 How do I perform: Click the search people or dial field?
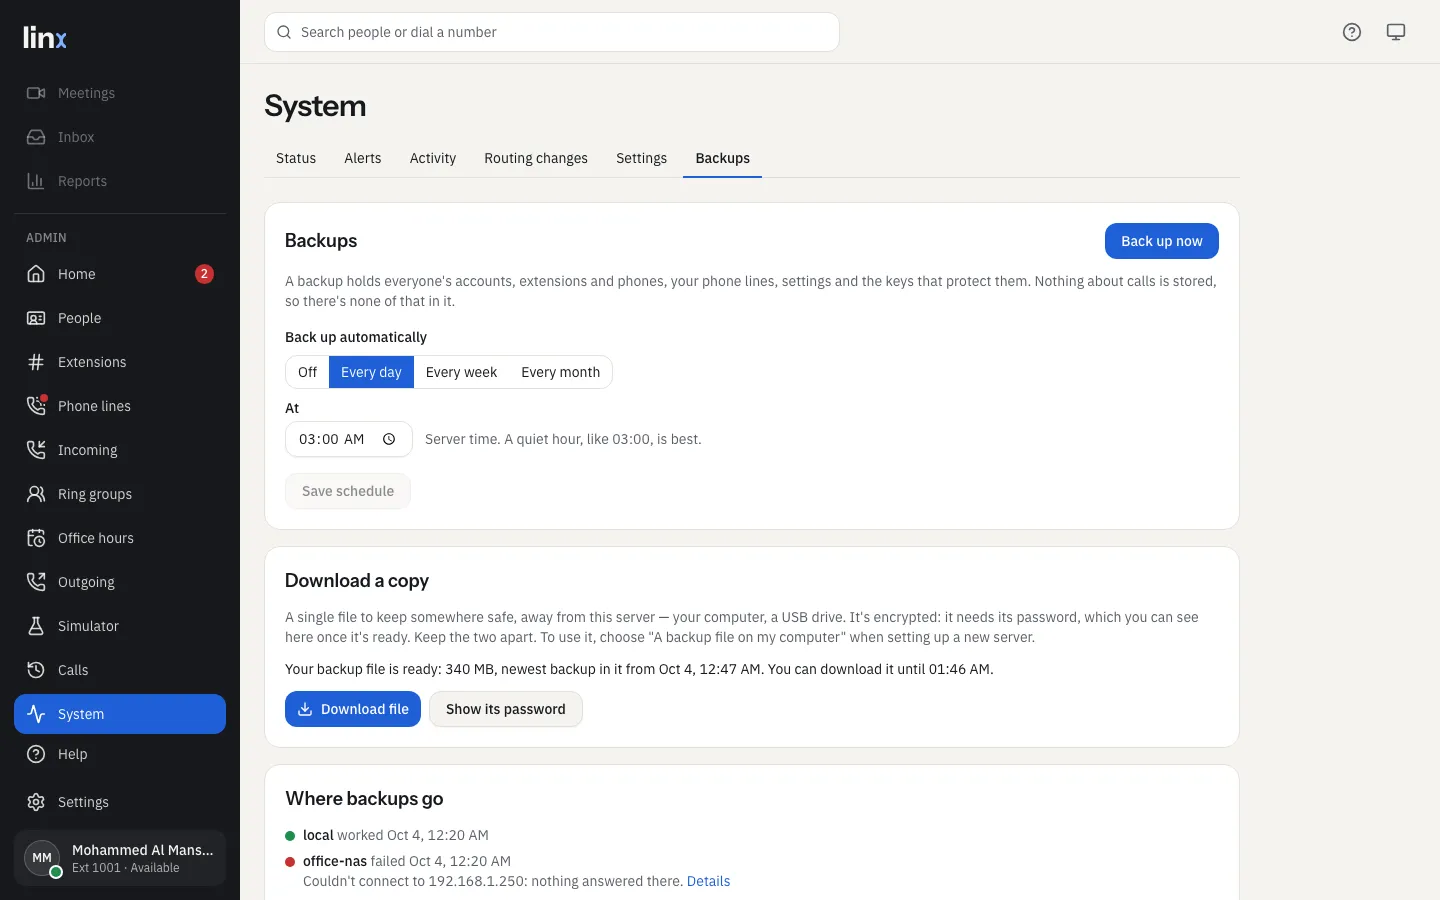click(x=552, y=32)
